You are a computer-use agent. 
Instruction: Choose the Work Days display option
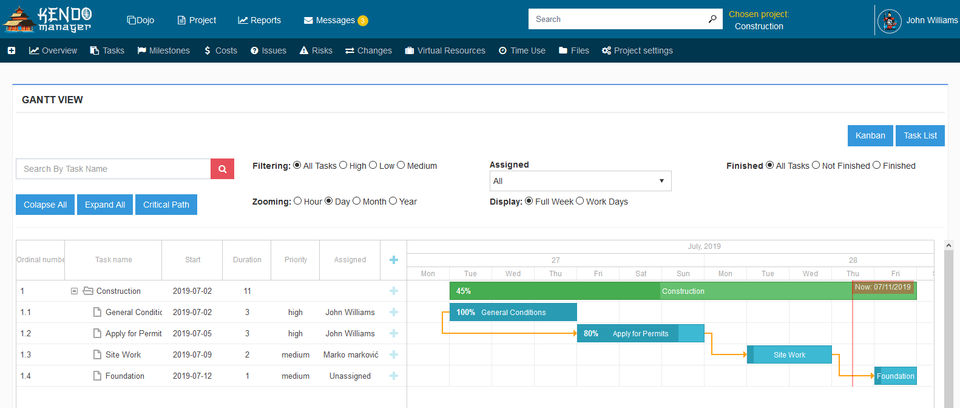pos(579,201)
